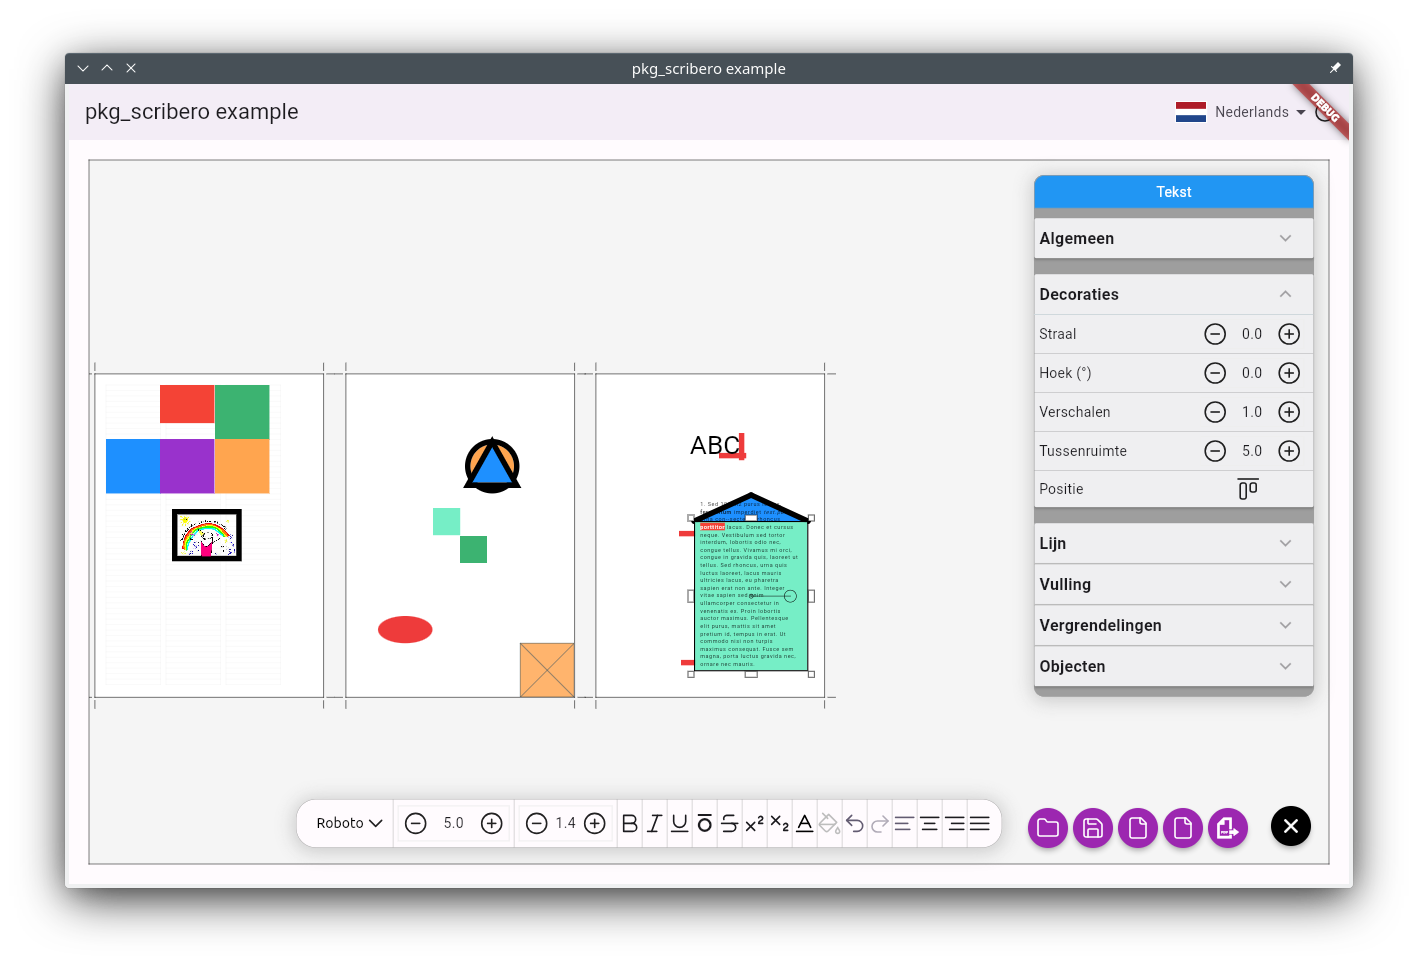Click the Positie top alignment icon
1418x965 pixels.
1247,489
